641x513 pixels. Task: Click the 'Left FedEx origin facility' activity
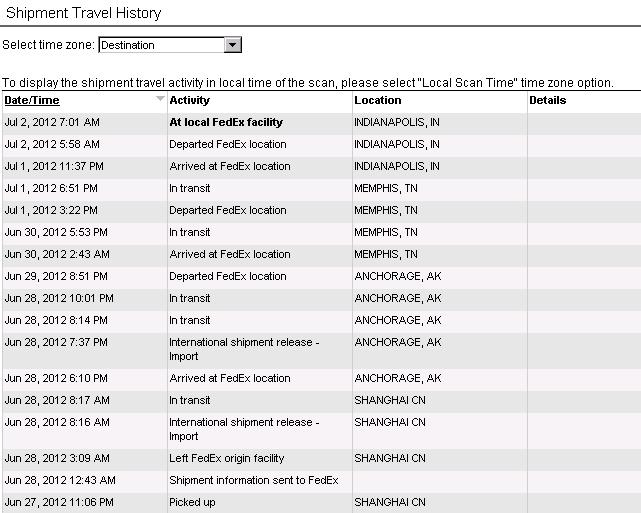coord(226,458)
